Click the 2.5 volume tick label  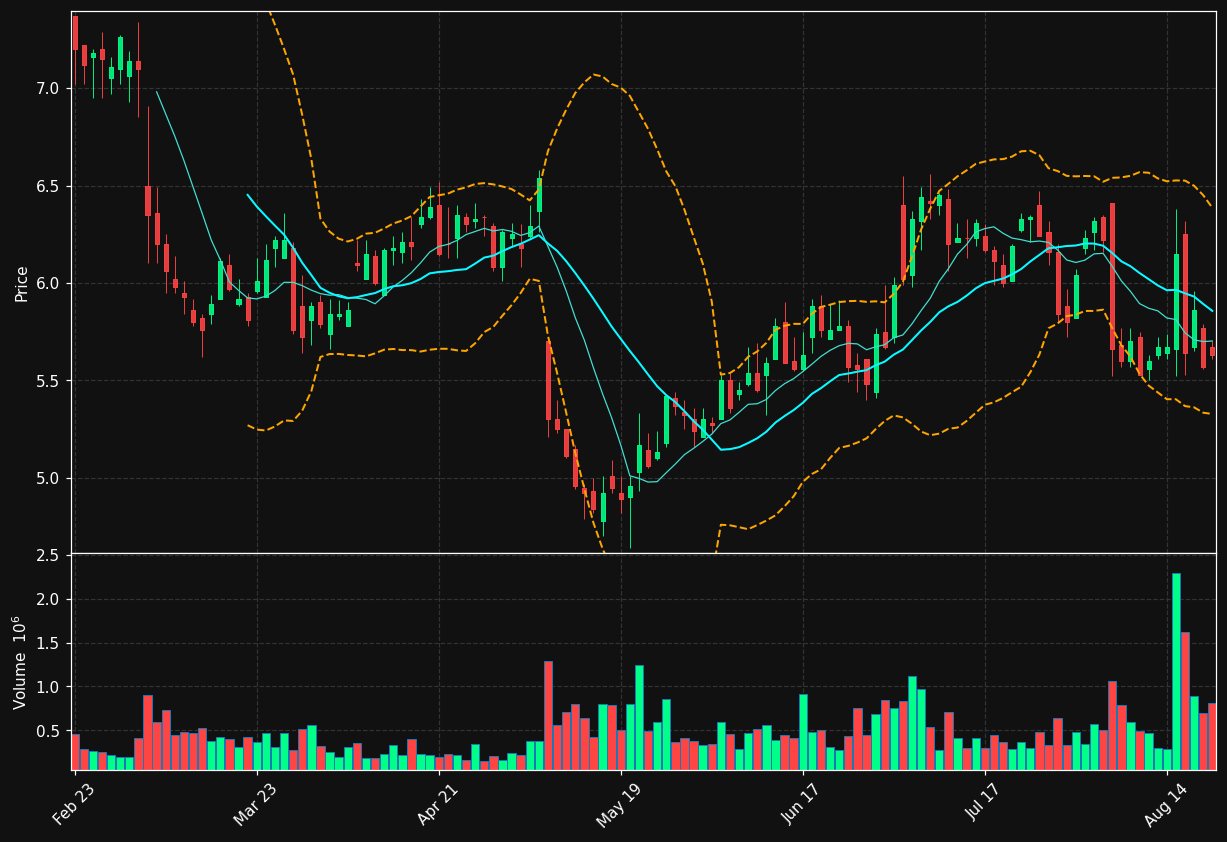coord(49,555)
